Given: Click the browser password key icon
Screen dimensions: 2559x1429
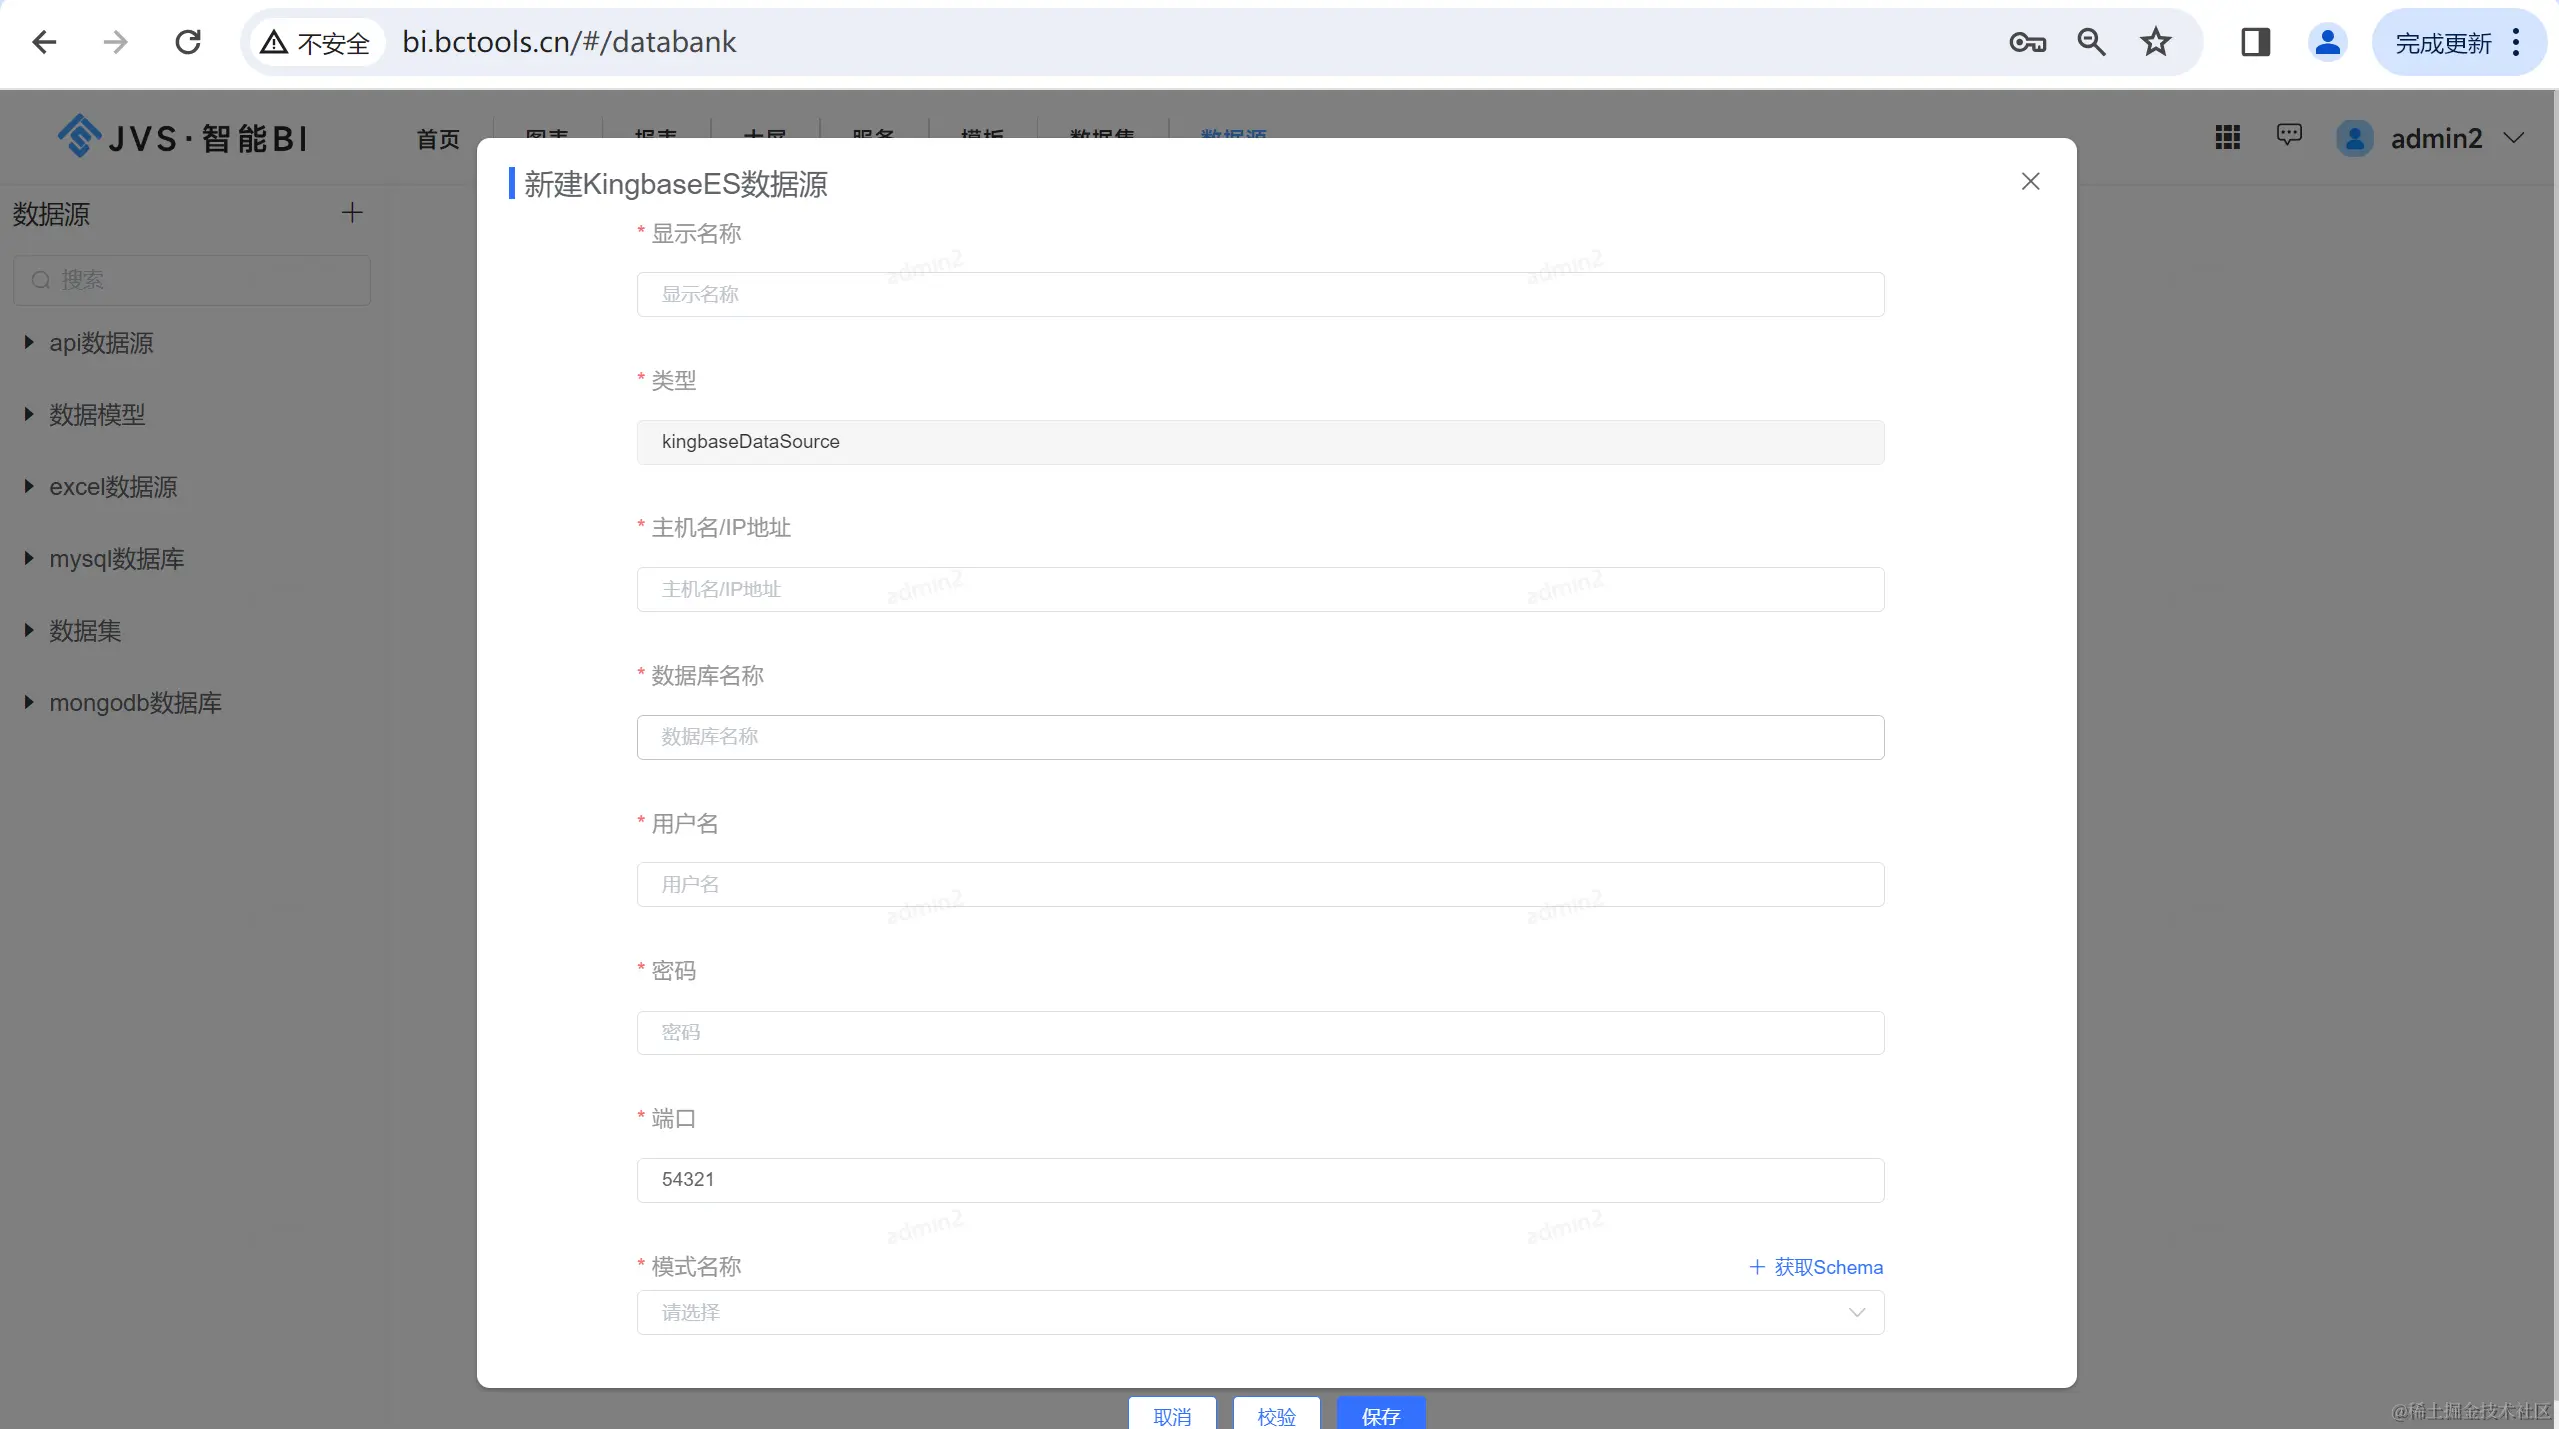Looking at the screenshot, I should [2027, 42].
